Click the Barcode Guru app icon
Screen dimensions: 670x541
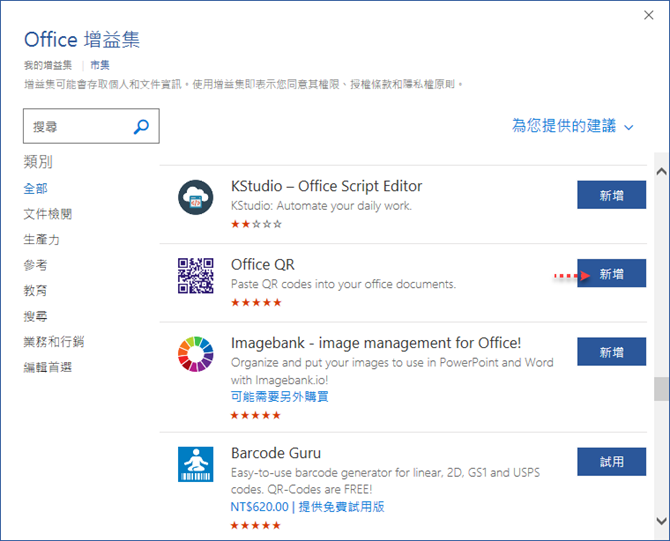click(196, 464)
